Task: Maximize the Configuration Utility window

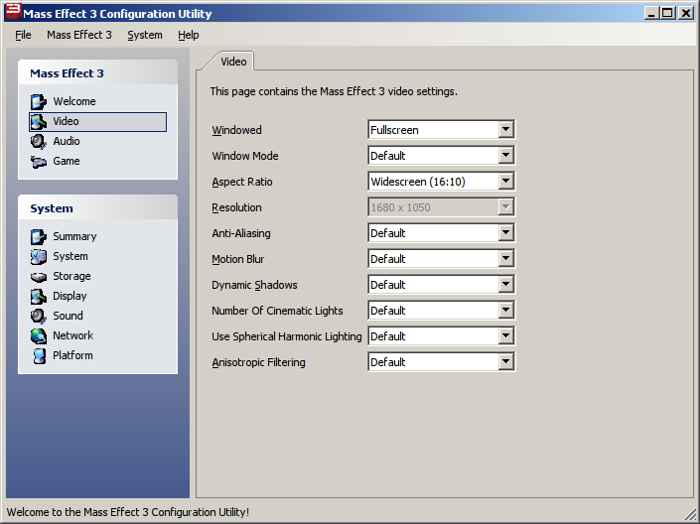Action: coord(667,13)
